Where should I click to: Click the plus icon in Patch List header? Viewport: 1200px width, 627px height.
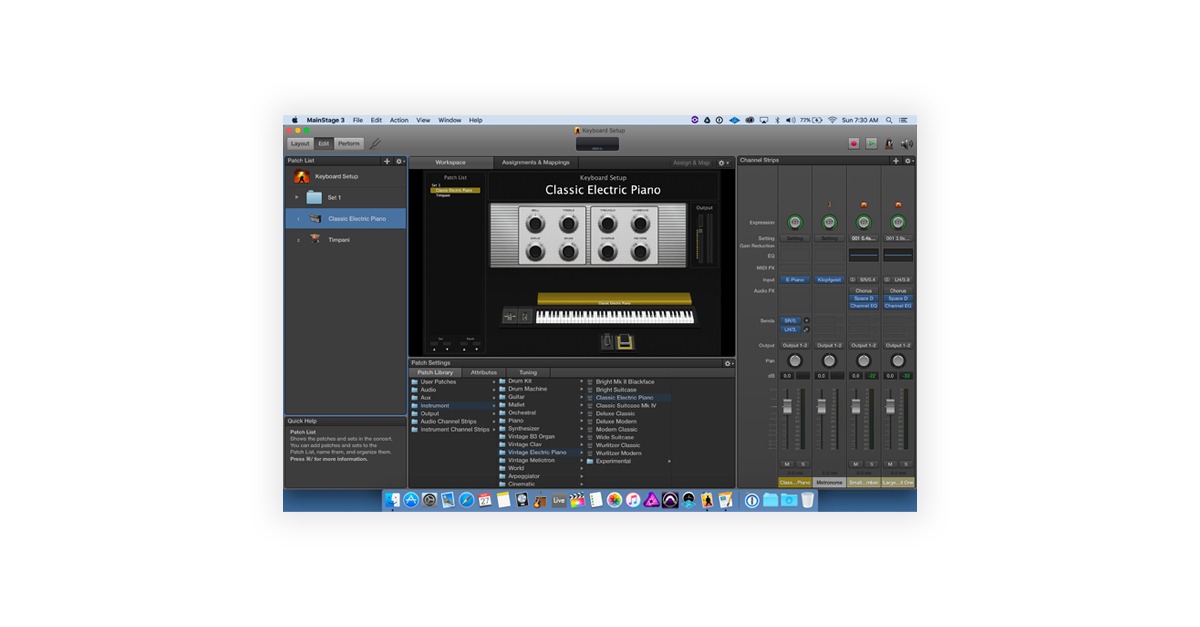click(387, 161)
